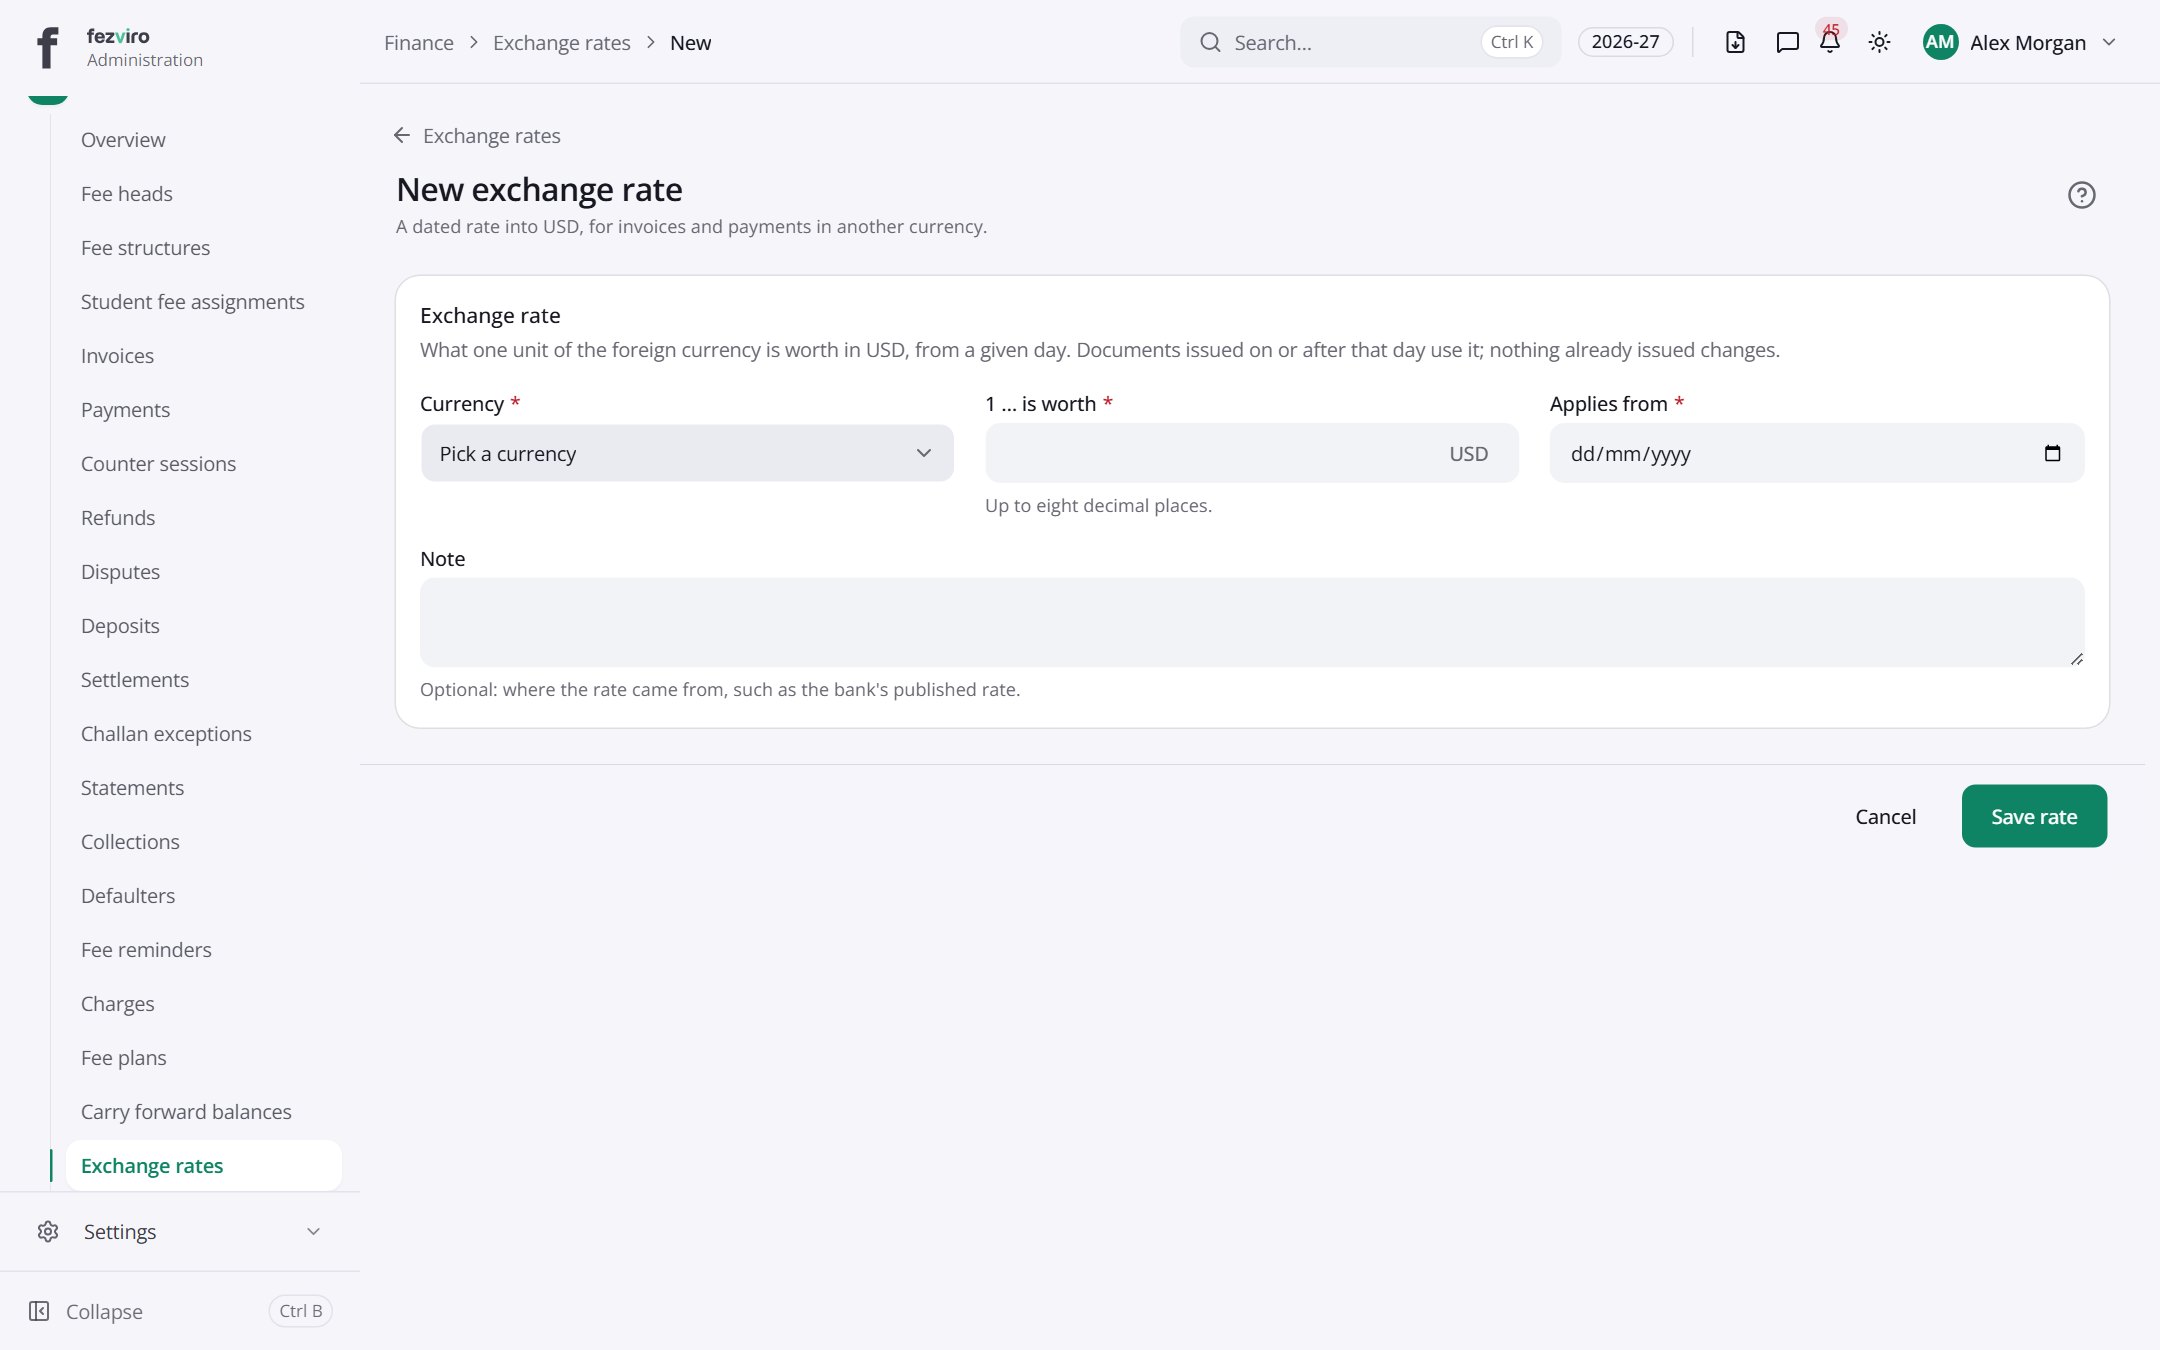
Task: Open Payments in the sidebar
Action: (x=203, y=409)
